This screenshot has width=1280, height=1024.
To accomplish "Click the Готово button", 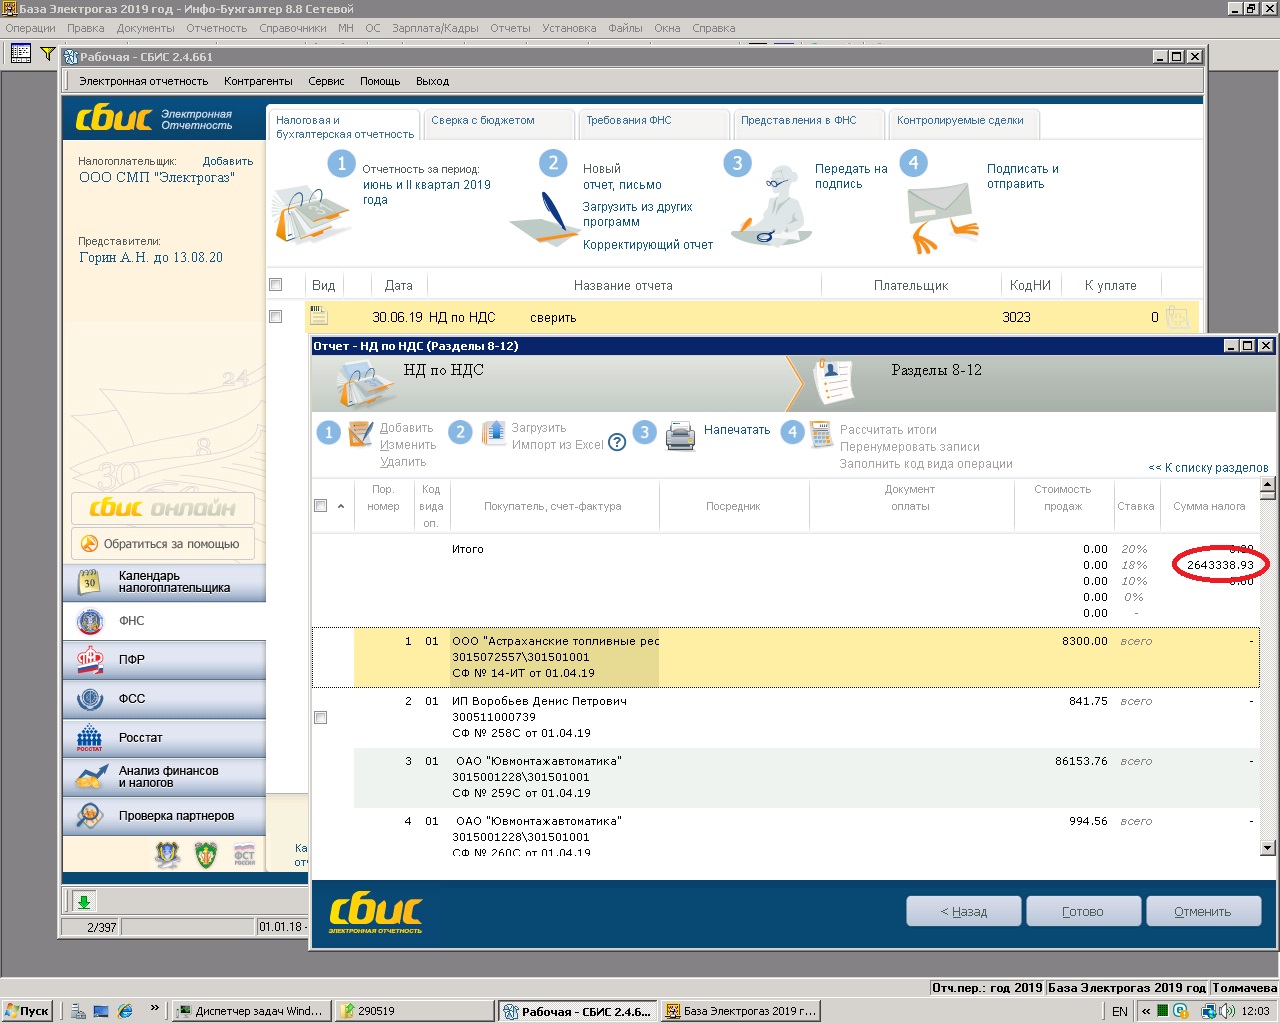I will [1083, 912].
